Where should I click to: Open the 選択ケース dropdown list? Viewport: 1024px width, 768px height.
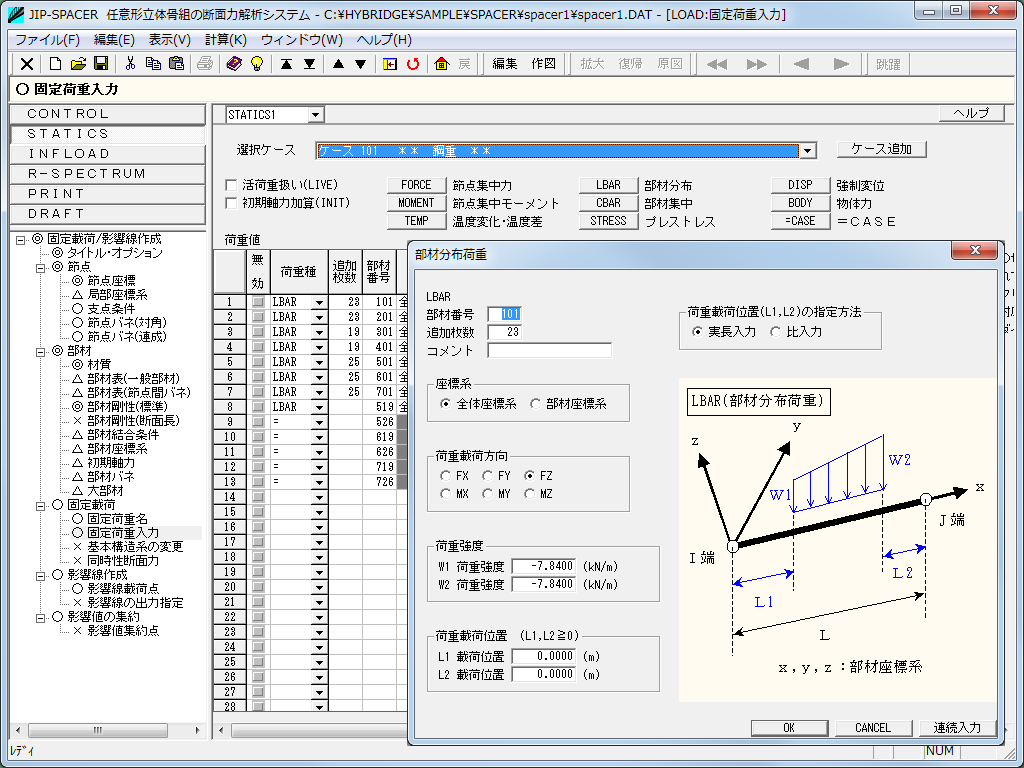808,151
